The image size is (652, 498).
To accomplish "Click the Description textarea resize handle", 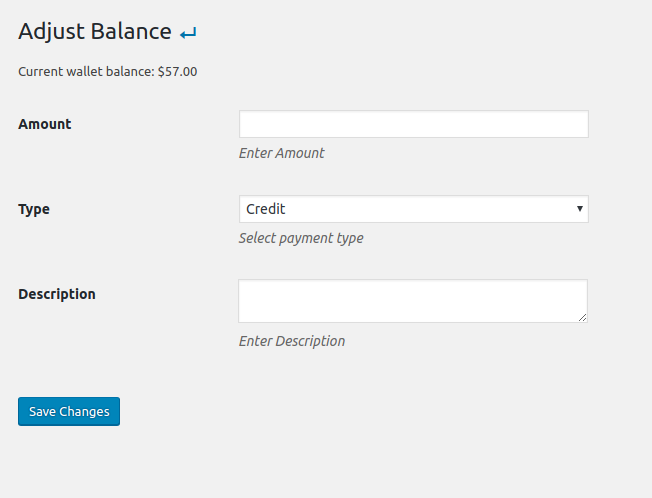I will tap(582, 317).
